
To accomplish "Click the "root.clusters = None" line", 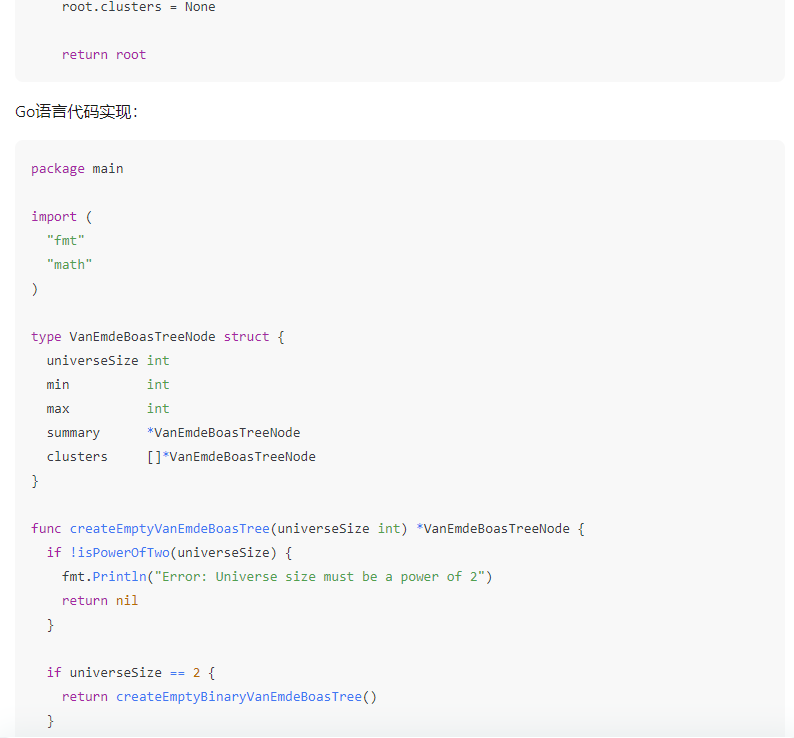I will pos(138,7).
